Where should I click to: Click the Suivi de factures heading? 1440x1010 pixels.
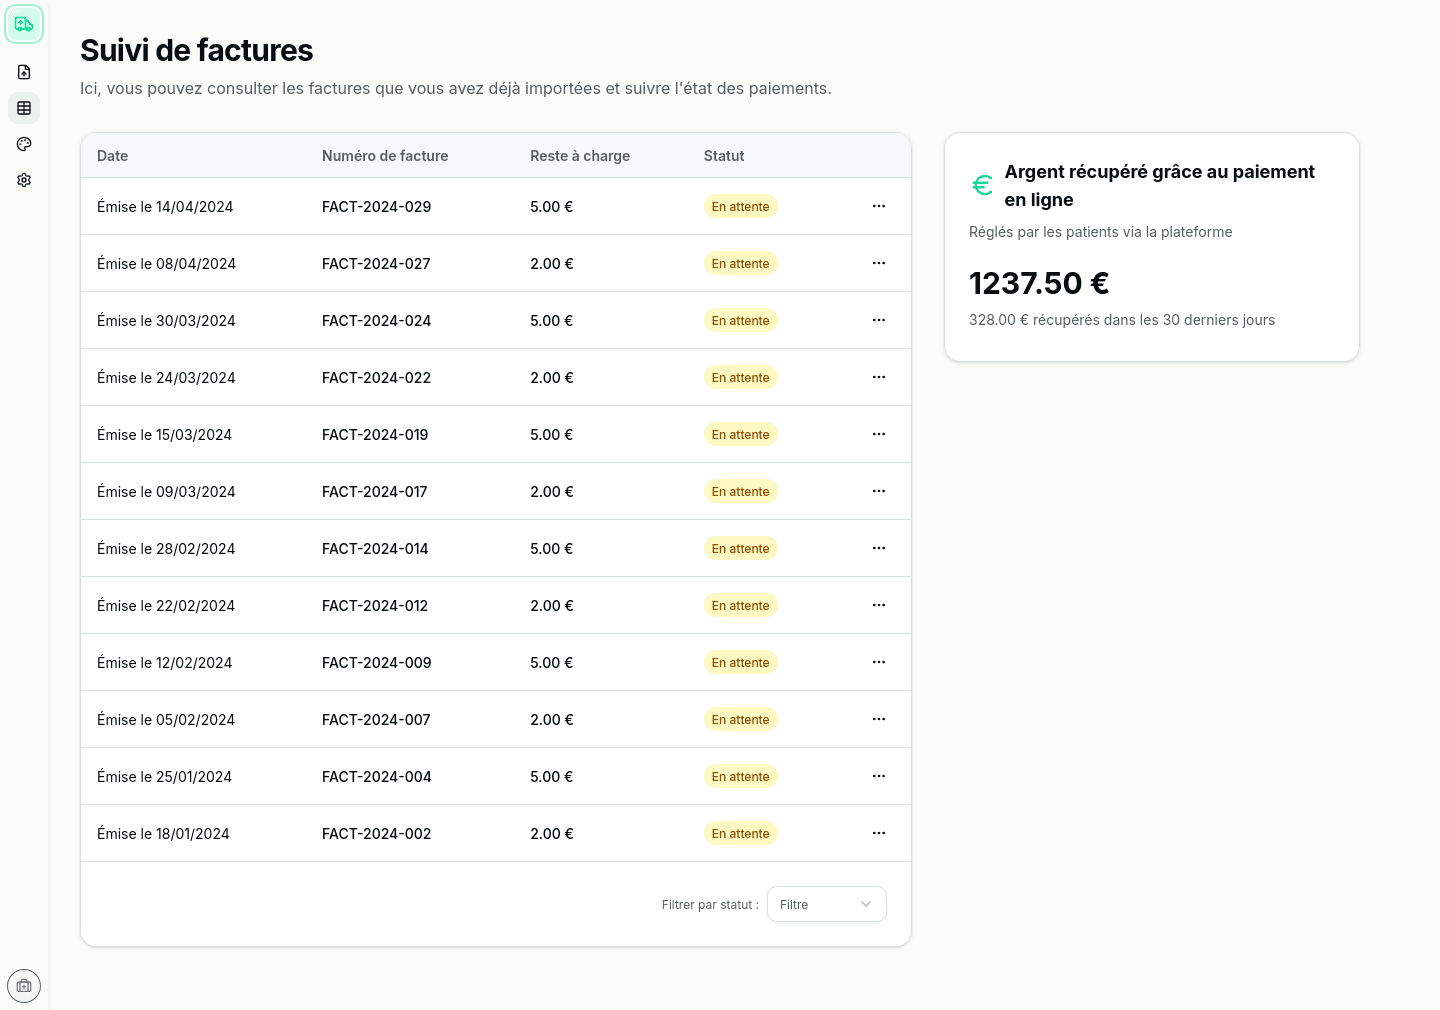click(196, 50)
